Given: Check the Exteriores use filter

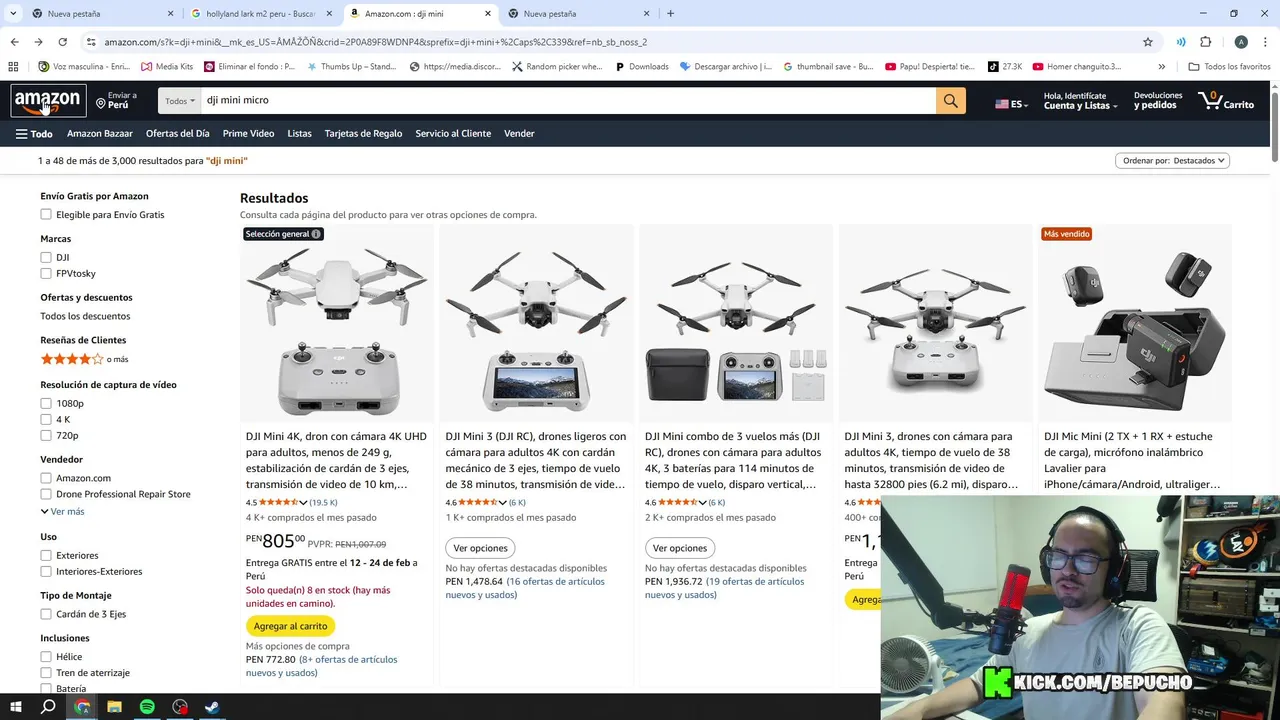Looking at the screenshot, I should (46, 556).
